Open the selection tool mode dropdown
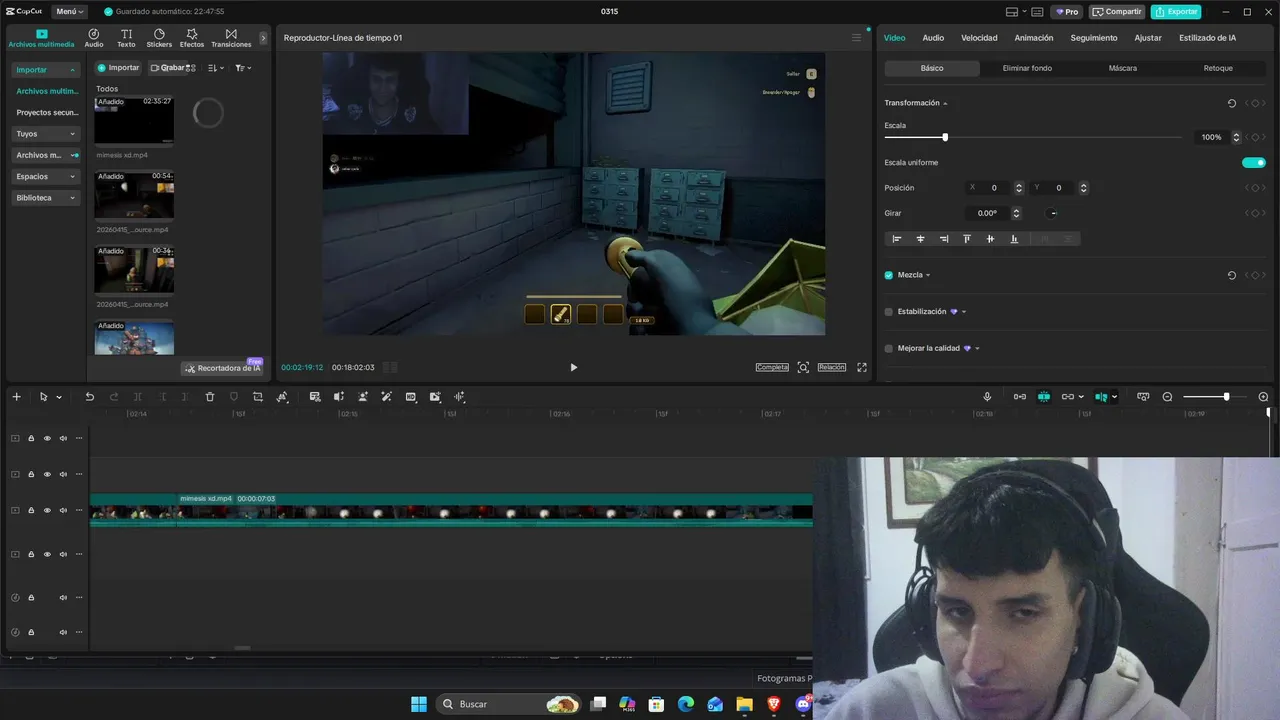1280x720 pixels. 59,397
